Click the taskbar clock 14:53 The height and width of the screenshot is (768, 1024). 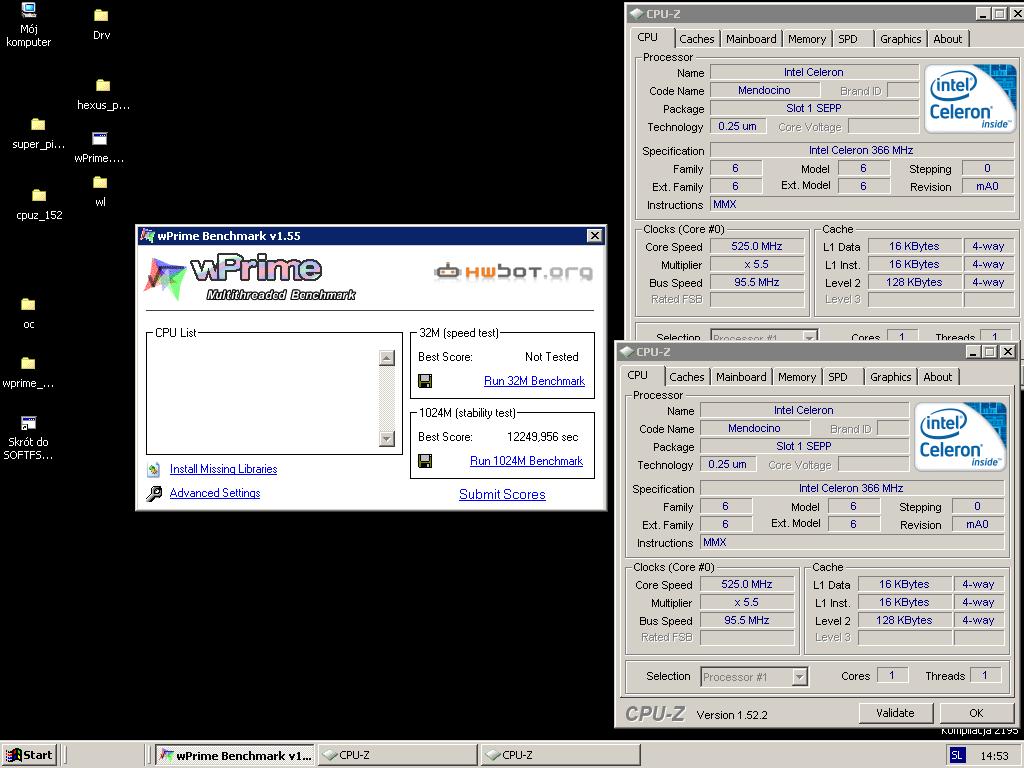coord(994,756)
